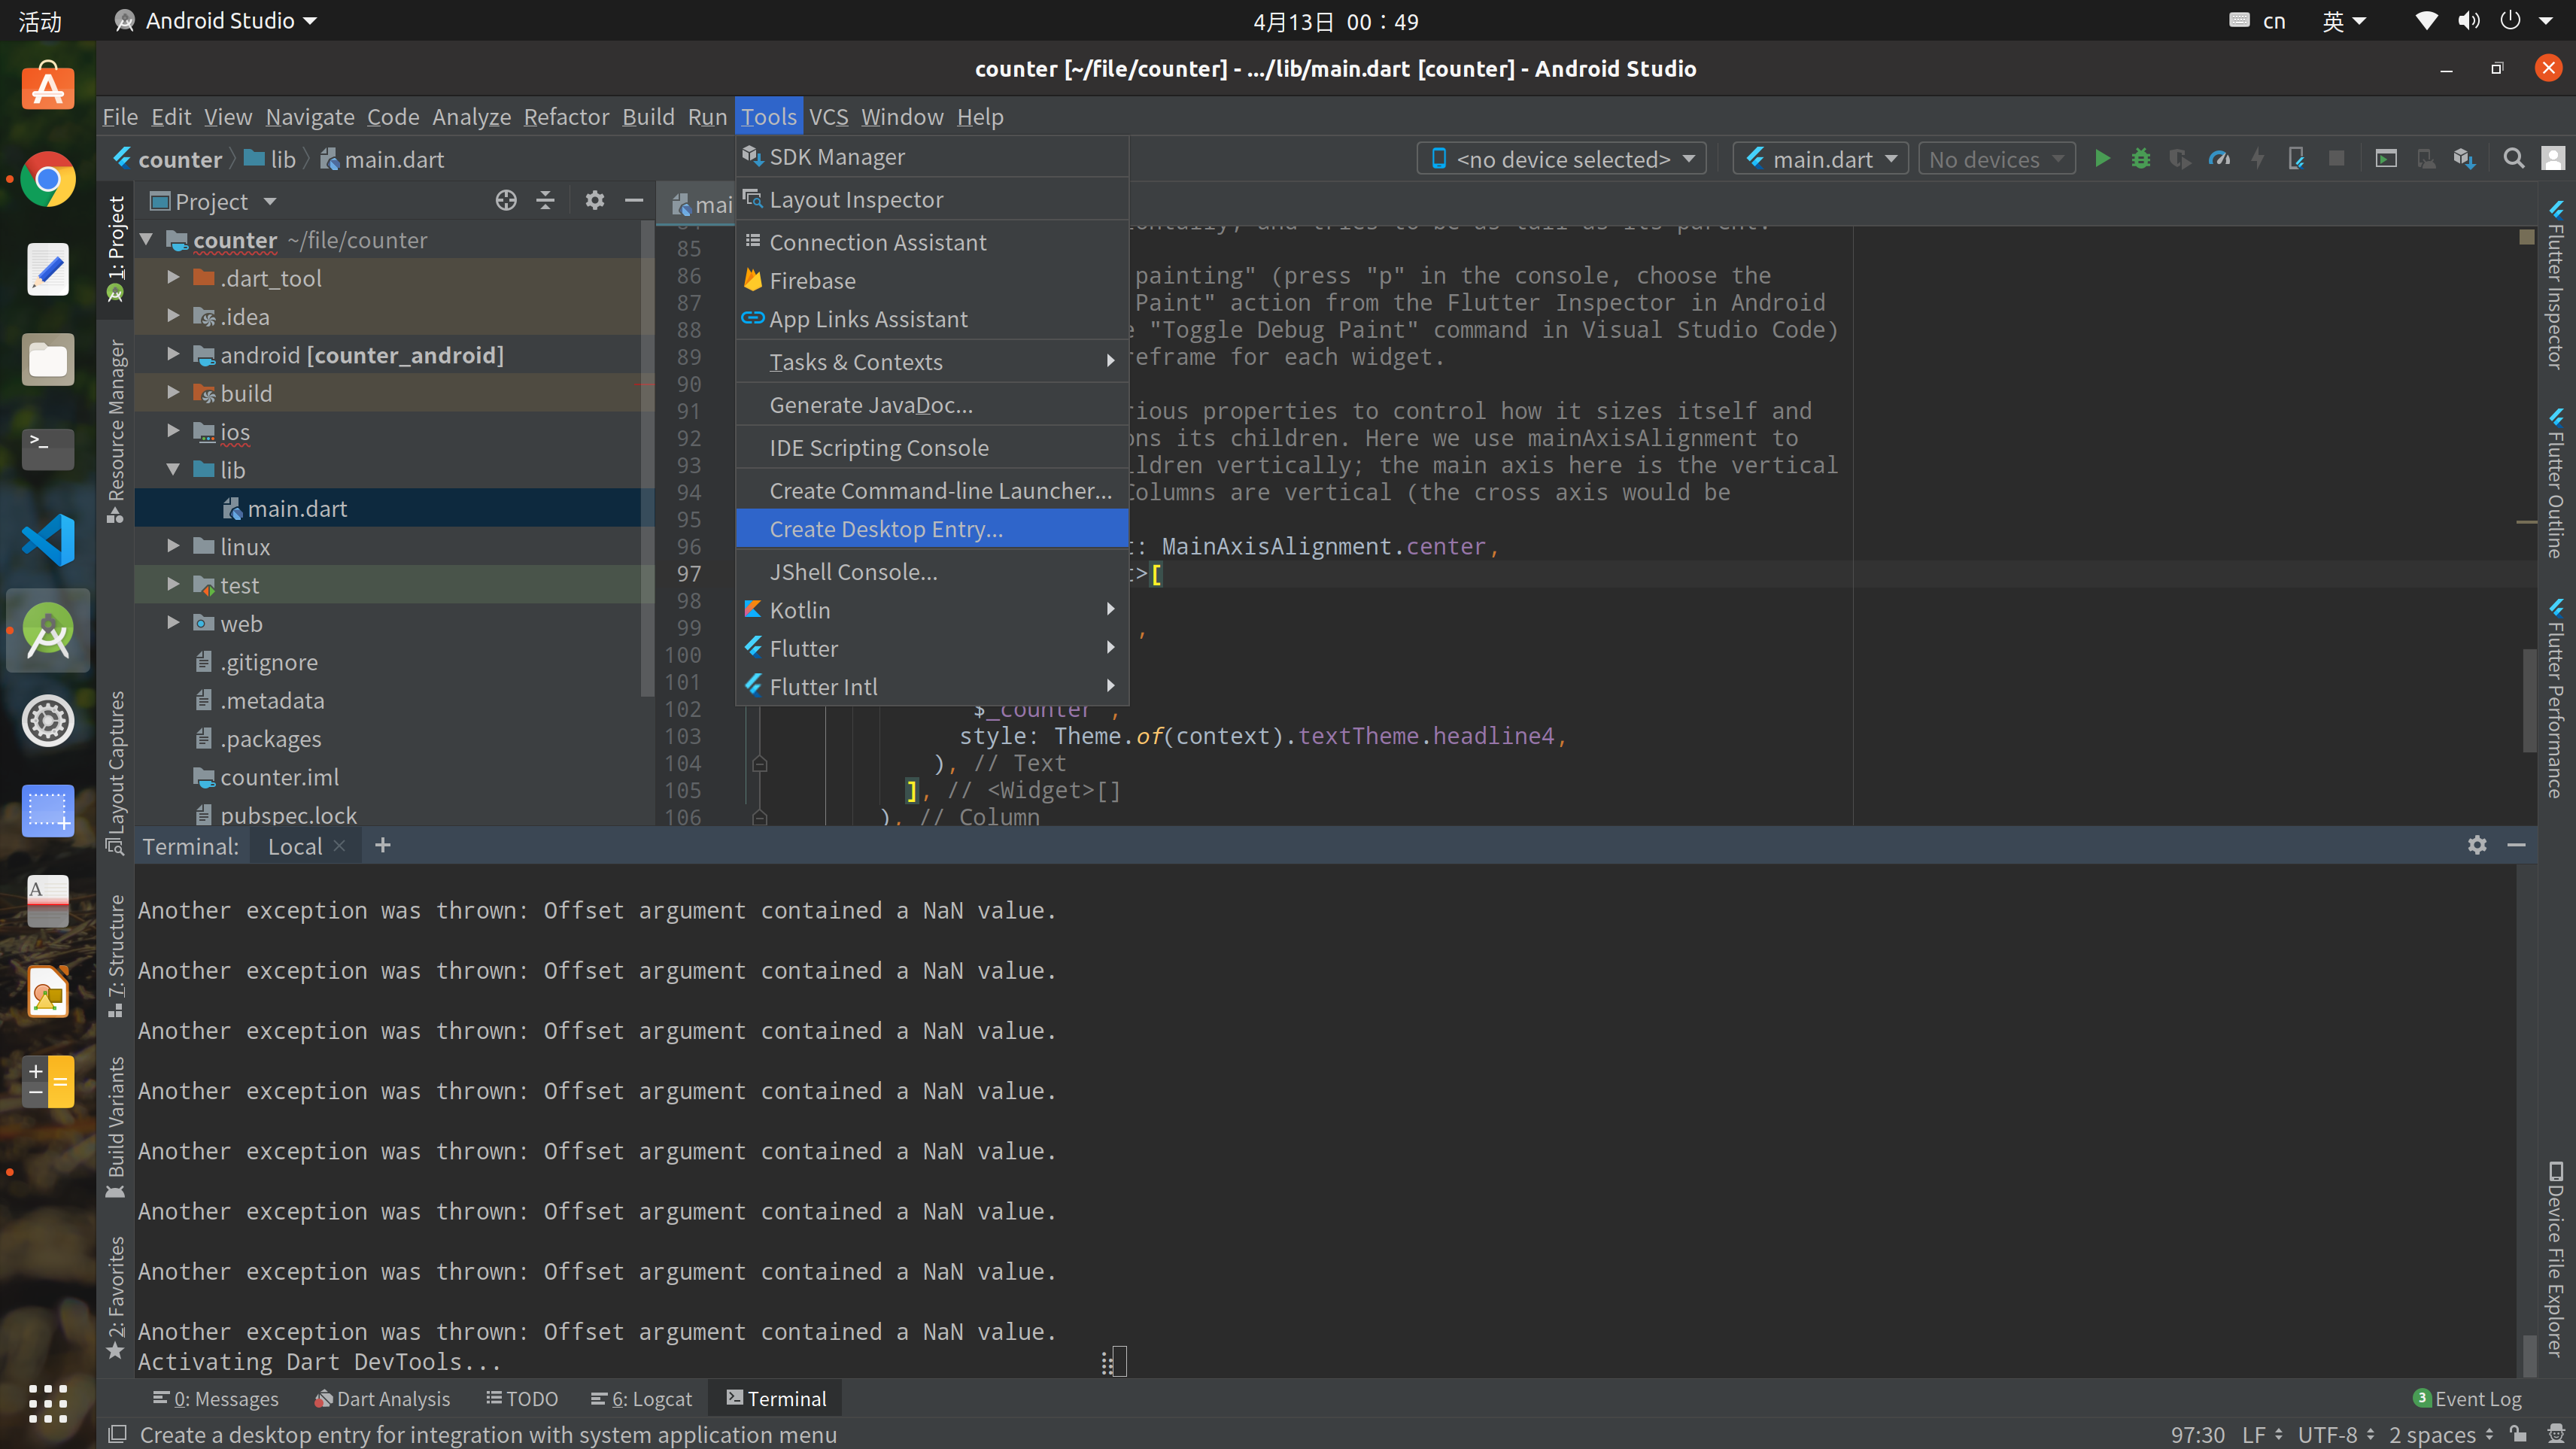Select Firebase in the Tools menu
Viewport: 2576px width, 1449px height.
click(932, 281)
